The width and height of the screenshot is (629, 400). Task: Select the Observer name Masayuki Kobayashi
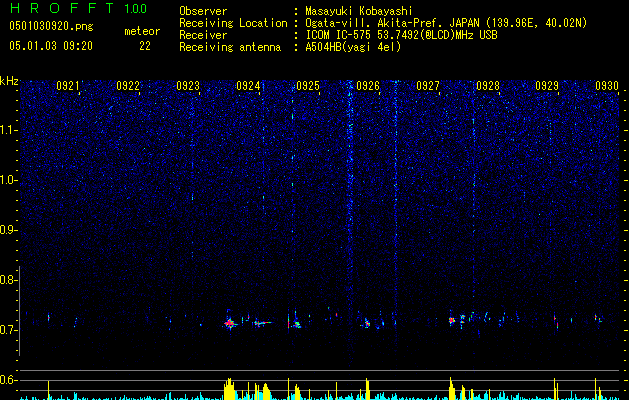click(359, 11)
